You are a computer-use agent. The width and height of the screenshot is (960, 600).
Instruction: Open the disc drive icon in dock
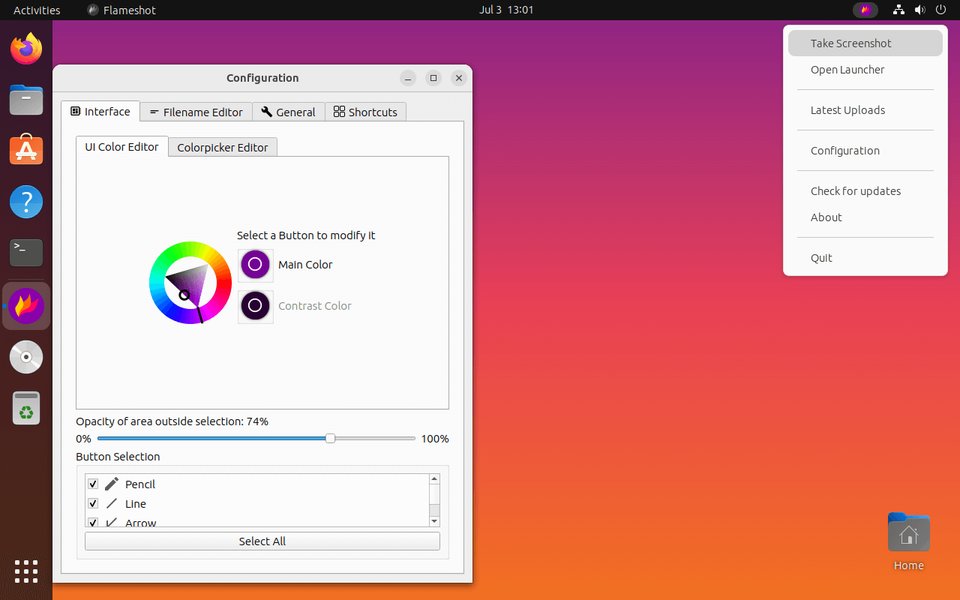click(x=26, y=357)
